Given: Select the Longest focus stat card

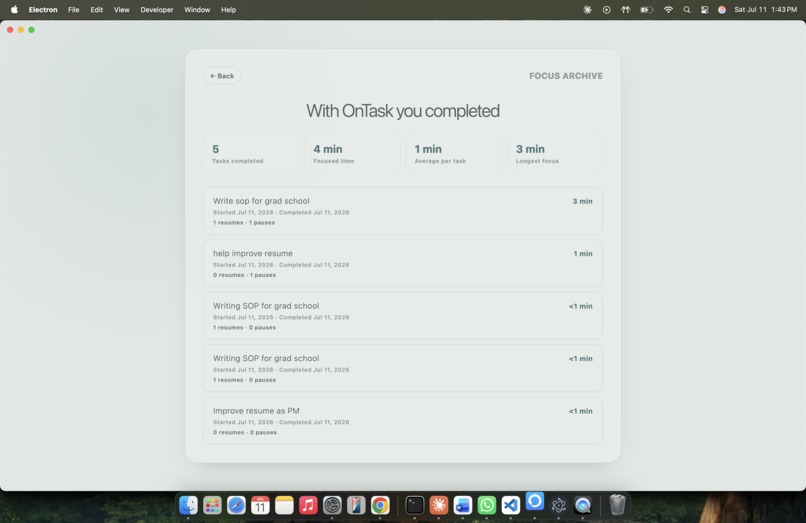Looking at the screenshot, I should click(x=555, y=153).
